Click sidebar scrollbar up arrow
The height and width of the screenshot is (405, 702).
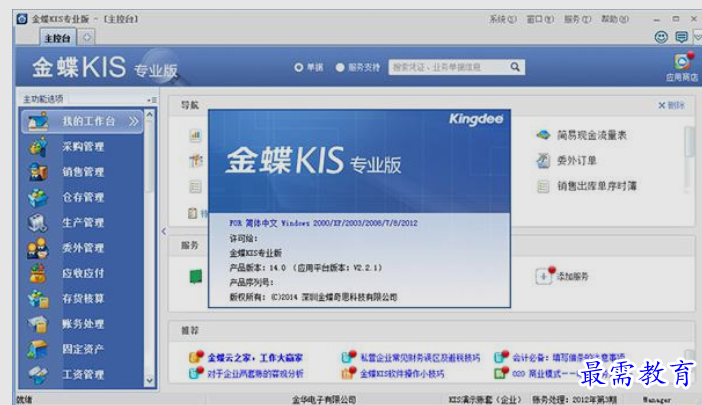click(x=150, y=115)
